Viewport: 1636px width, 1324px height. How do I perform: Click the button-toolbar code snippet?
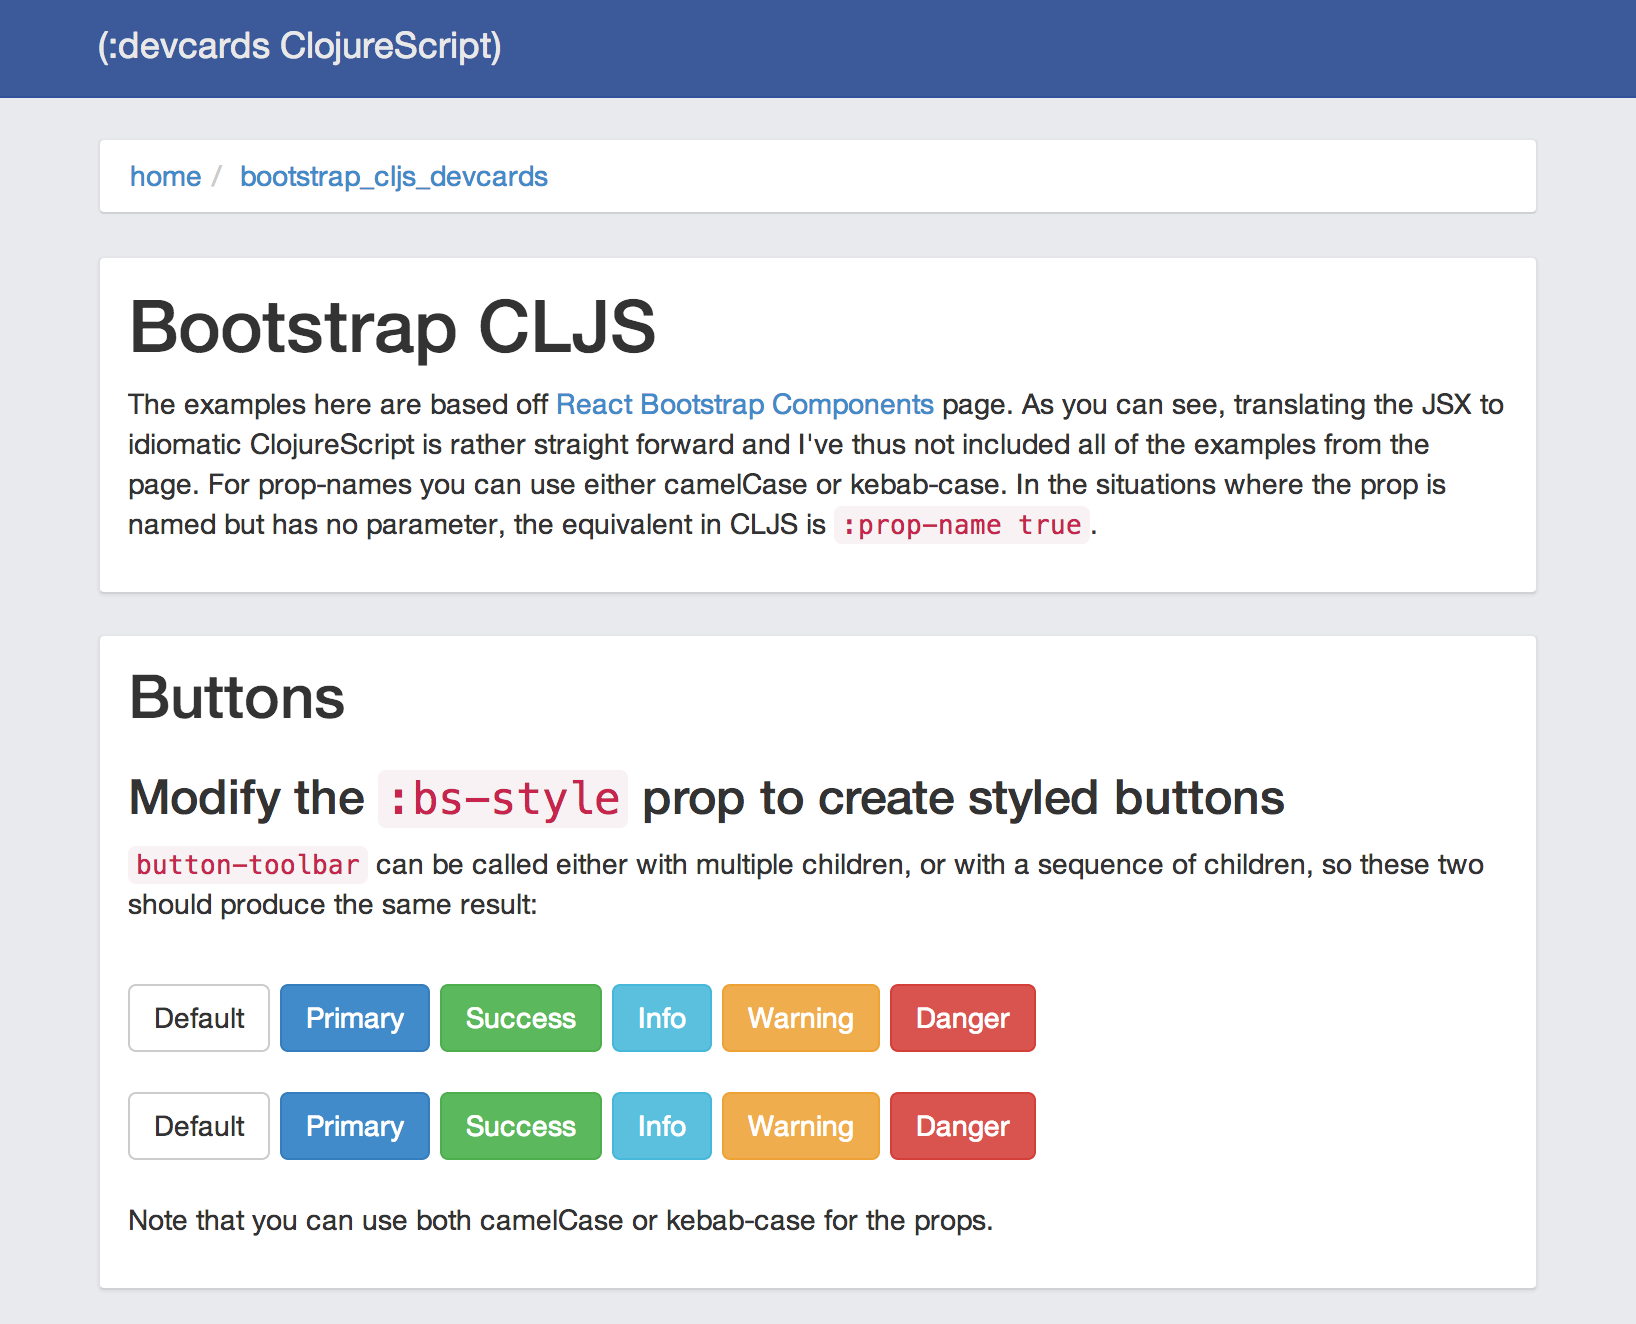pos(248,865)
